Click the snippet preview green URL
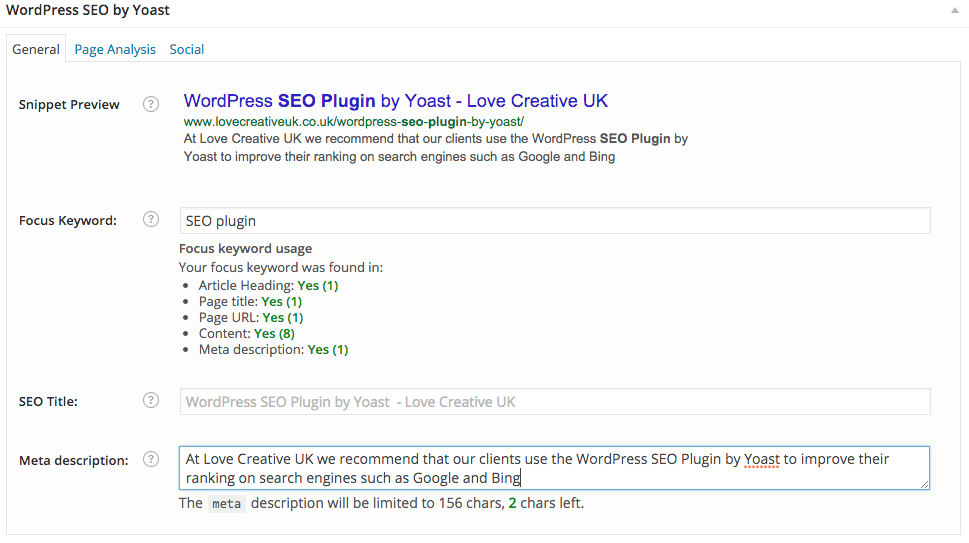Screen dimensions: 969x543 353,122
